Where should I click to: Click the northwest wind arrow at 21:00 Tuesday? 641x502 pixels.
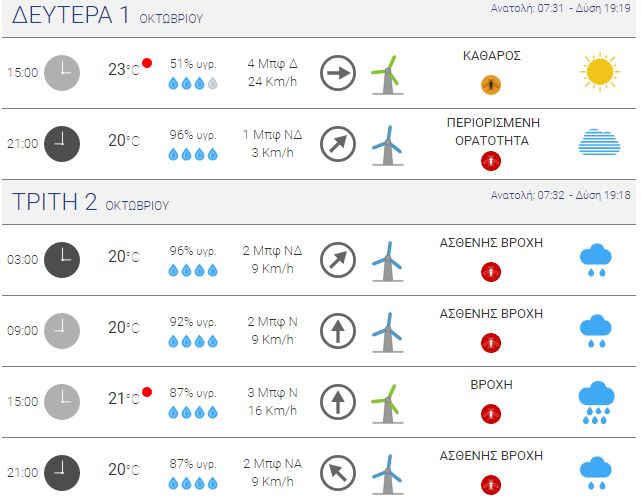coord(338,473)
